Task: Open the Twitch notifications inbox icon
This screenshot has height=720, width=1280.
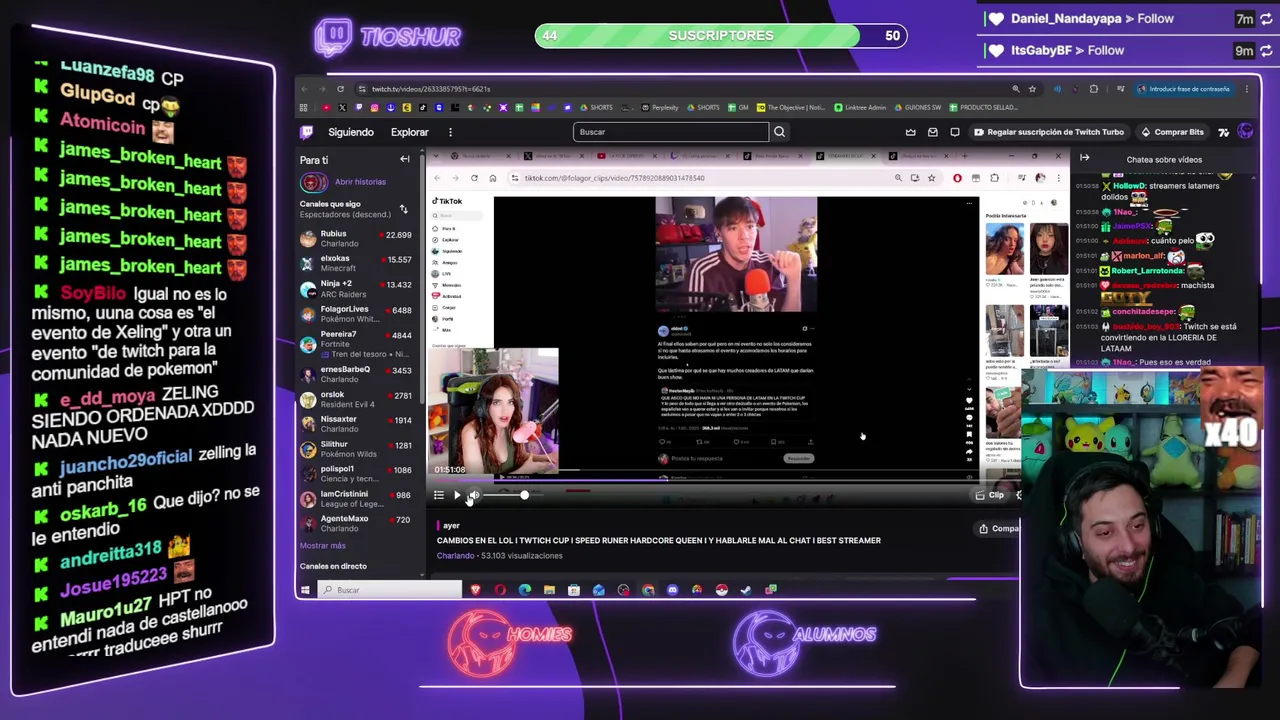Action: click(932, 132)
